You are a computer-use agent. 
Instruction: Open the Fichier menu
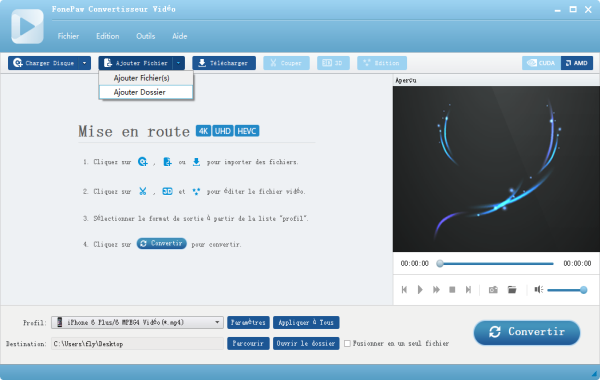68,36
